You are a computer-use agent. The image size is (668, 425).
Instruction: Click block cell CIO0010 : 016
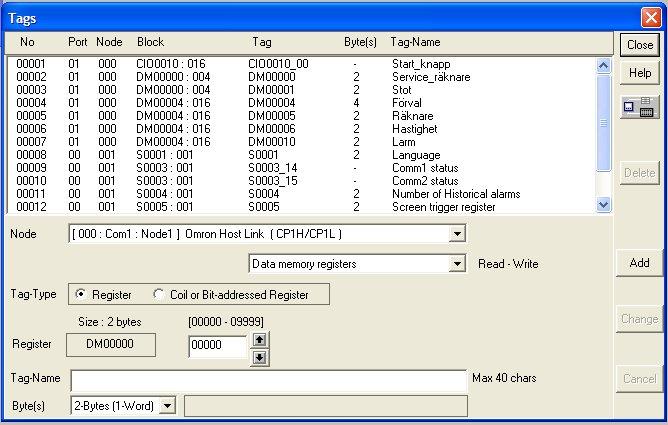[170, 64]
